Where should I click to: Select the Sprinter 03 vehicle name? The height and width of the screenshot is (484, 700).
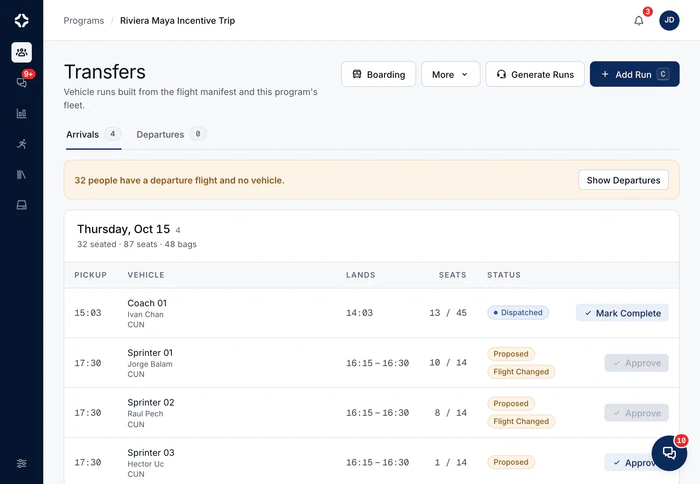[x=150, y=452]
